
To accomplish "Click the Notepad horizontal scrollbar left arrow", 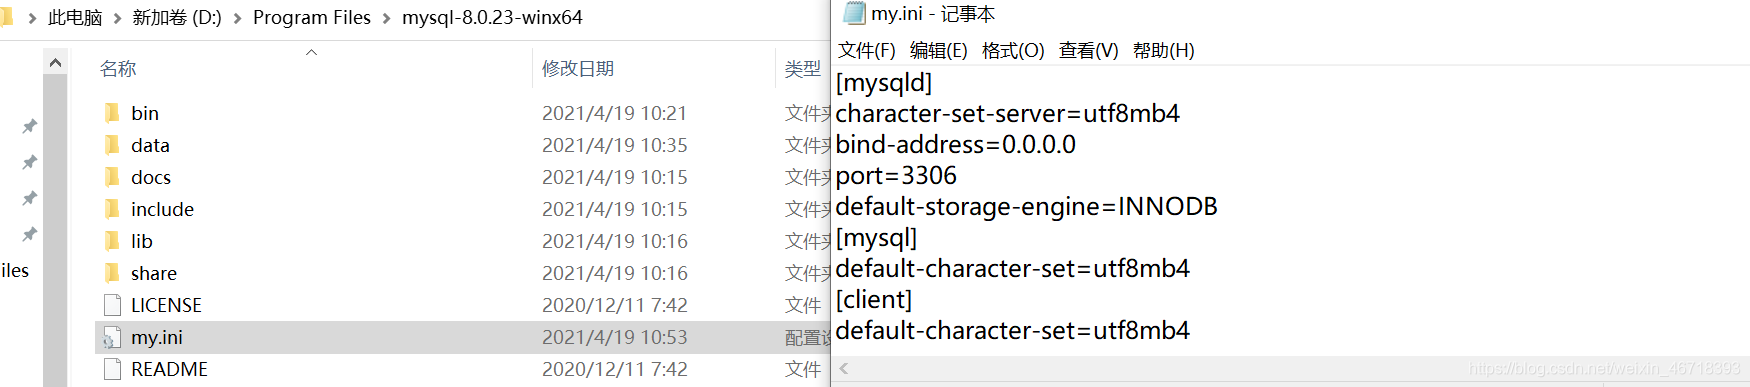I will coord(844,369).
